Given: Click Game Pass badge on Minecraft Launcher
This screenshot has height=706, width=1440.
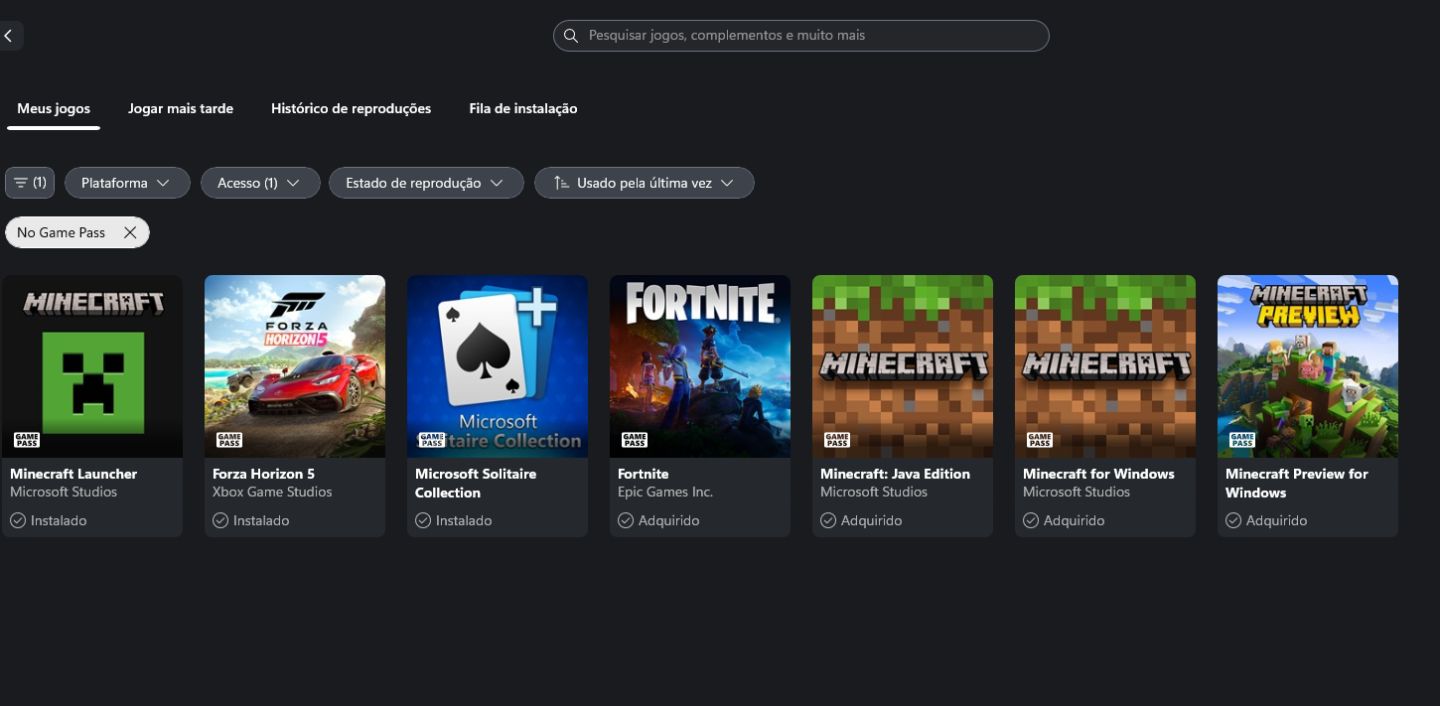Looking at the screenshot, I should pos(27,440).
